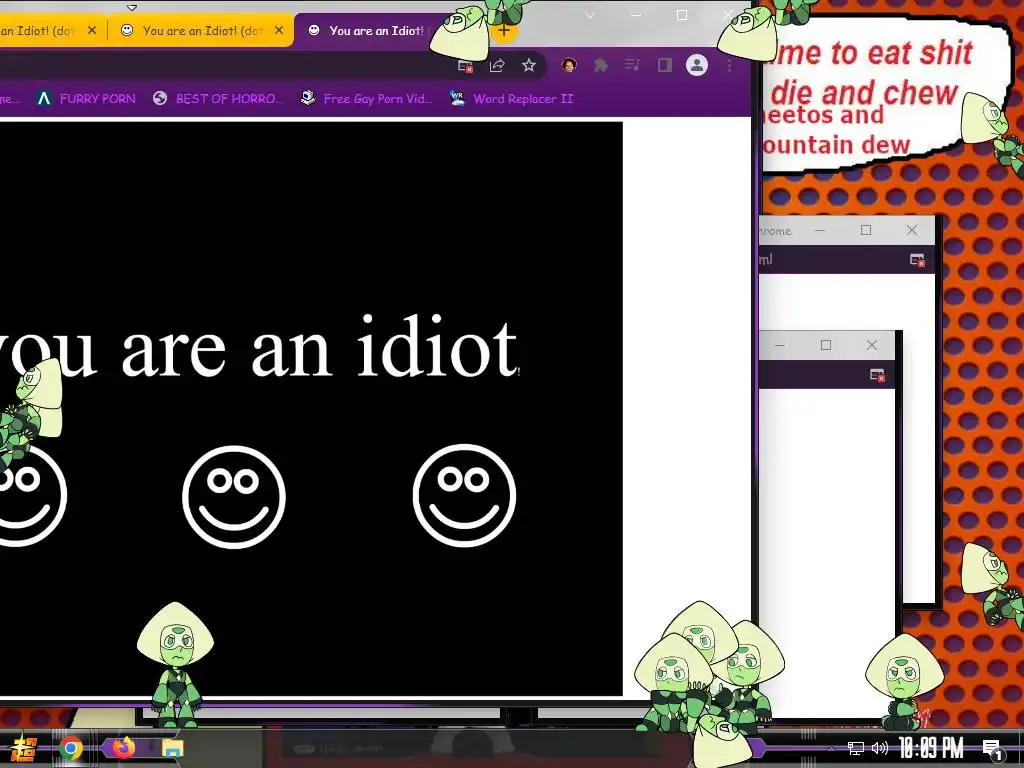Click the share this page icon
This screenshot has width=1024, height=768.
tap(497, 65)
